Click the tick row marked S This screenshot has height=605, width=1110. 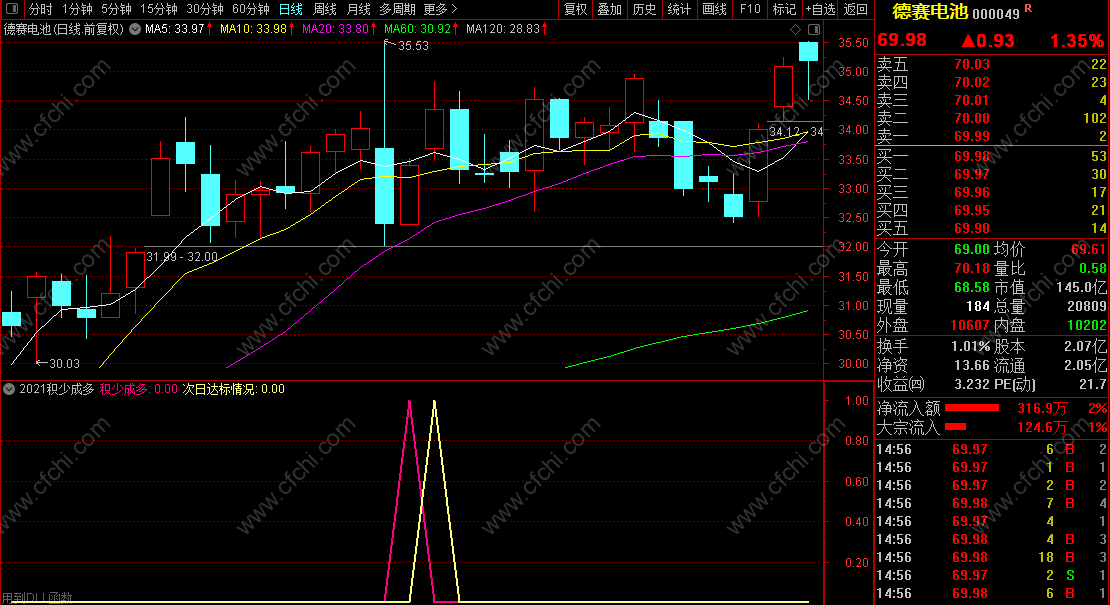click(991, 575)
